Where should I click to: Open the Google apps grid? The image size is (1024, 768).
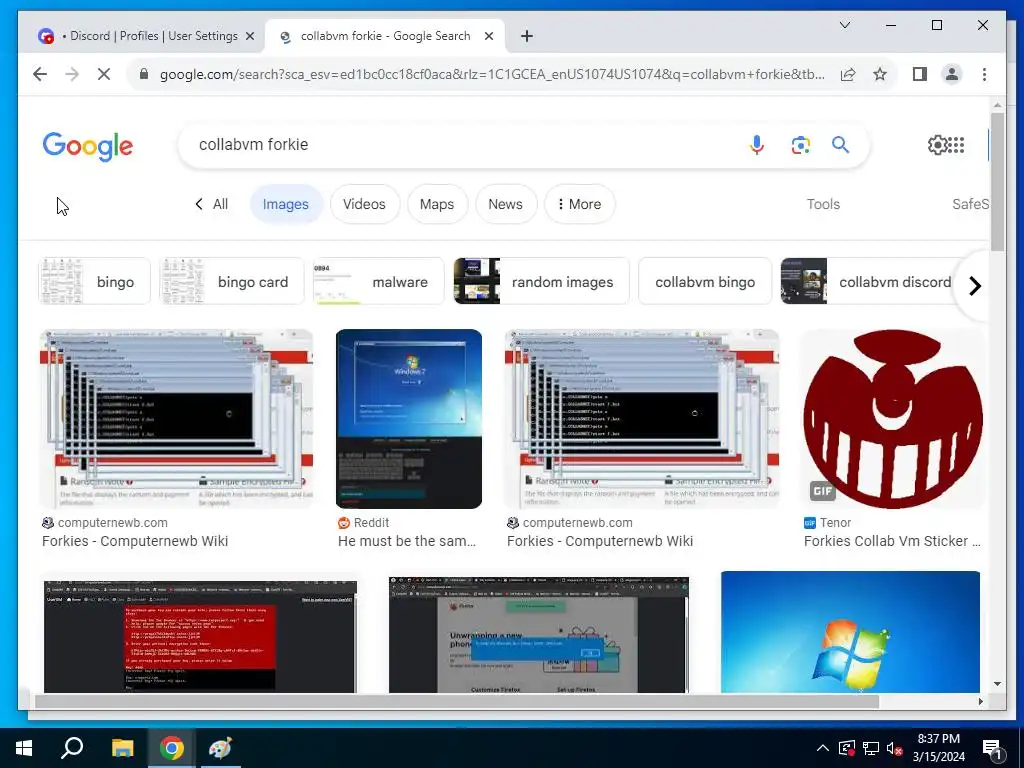(956, 144)
